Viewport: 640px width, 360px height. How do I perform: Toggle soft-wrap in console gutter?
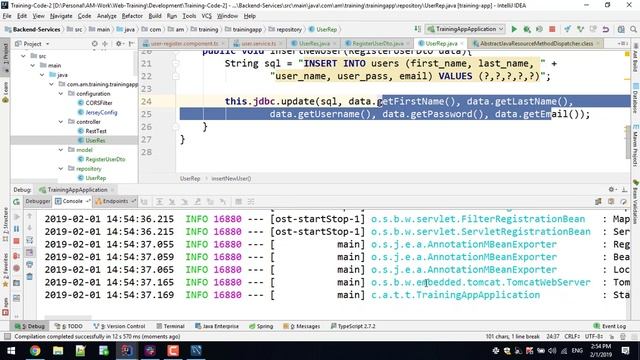click(x=30, y=240)
